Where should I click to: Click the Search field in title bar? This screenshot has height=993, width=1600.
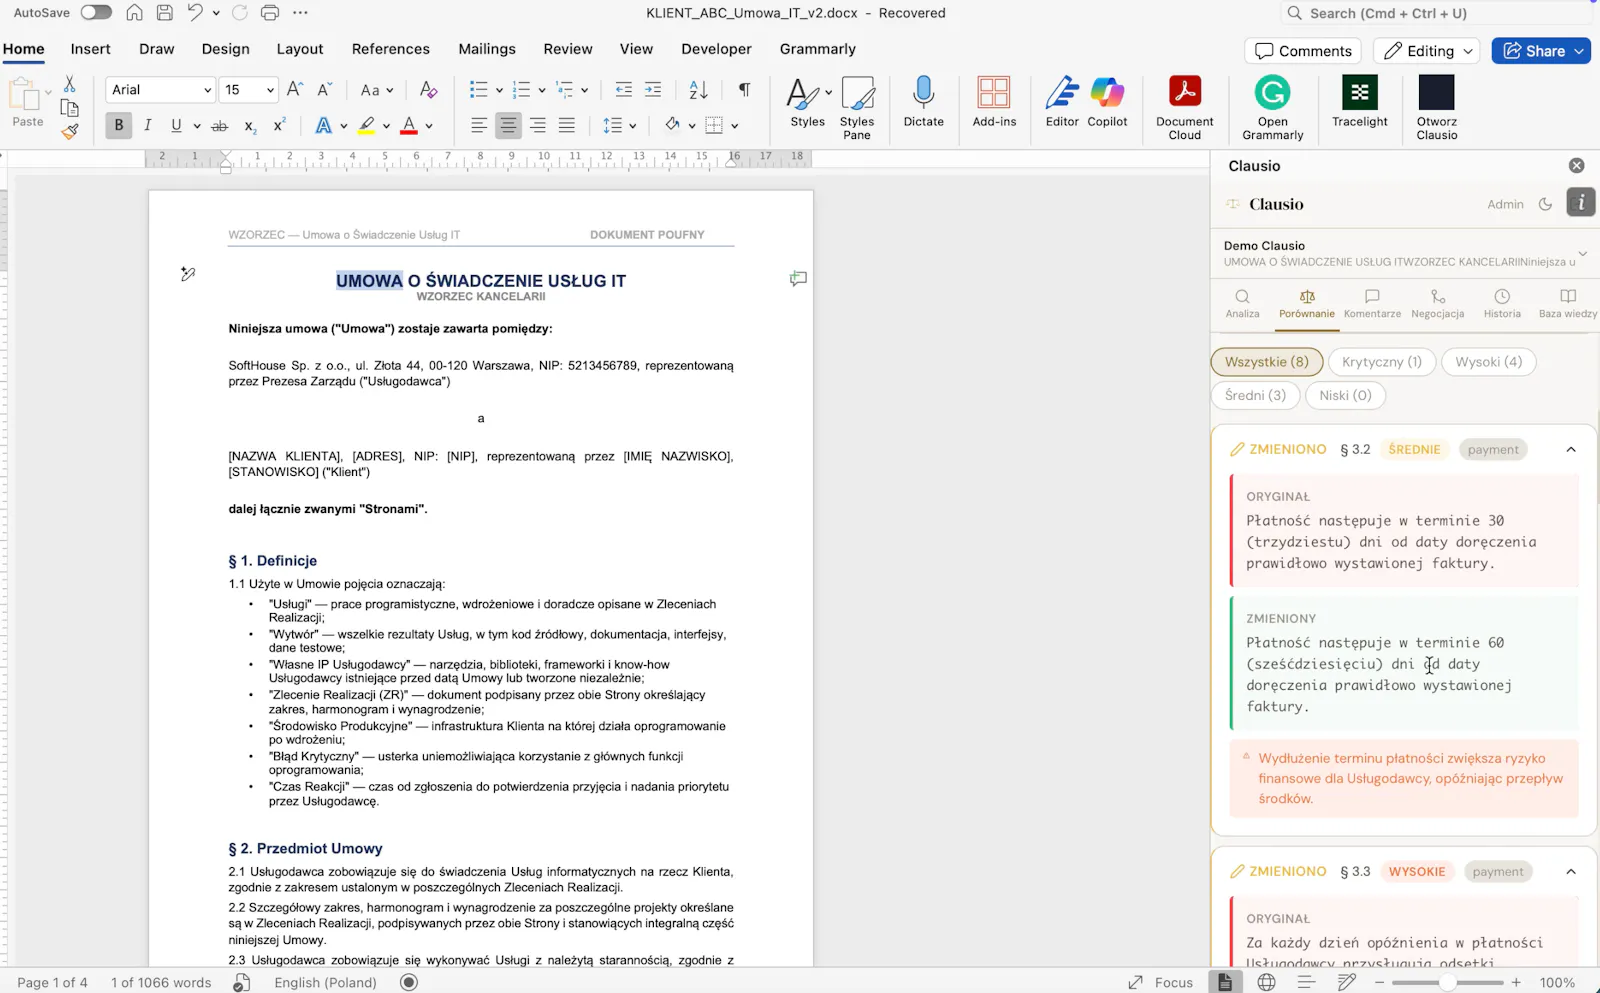tap(1435, 13)
